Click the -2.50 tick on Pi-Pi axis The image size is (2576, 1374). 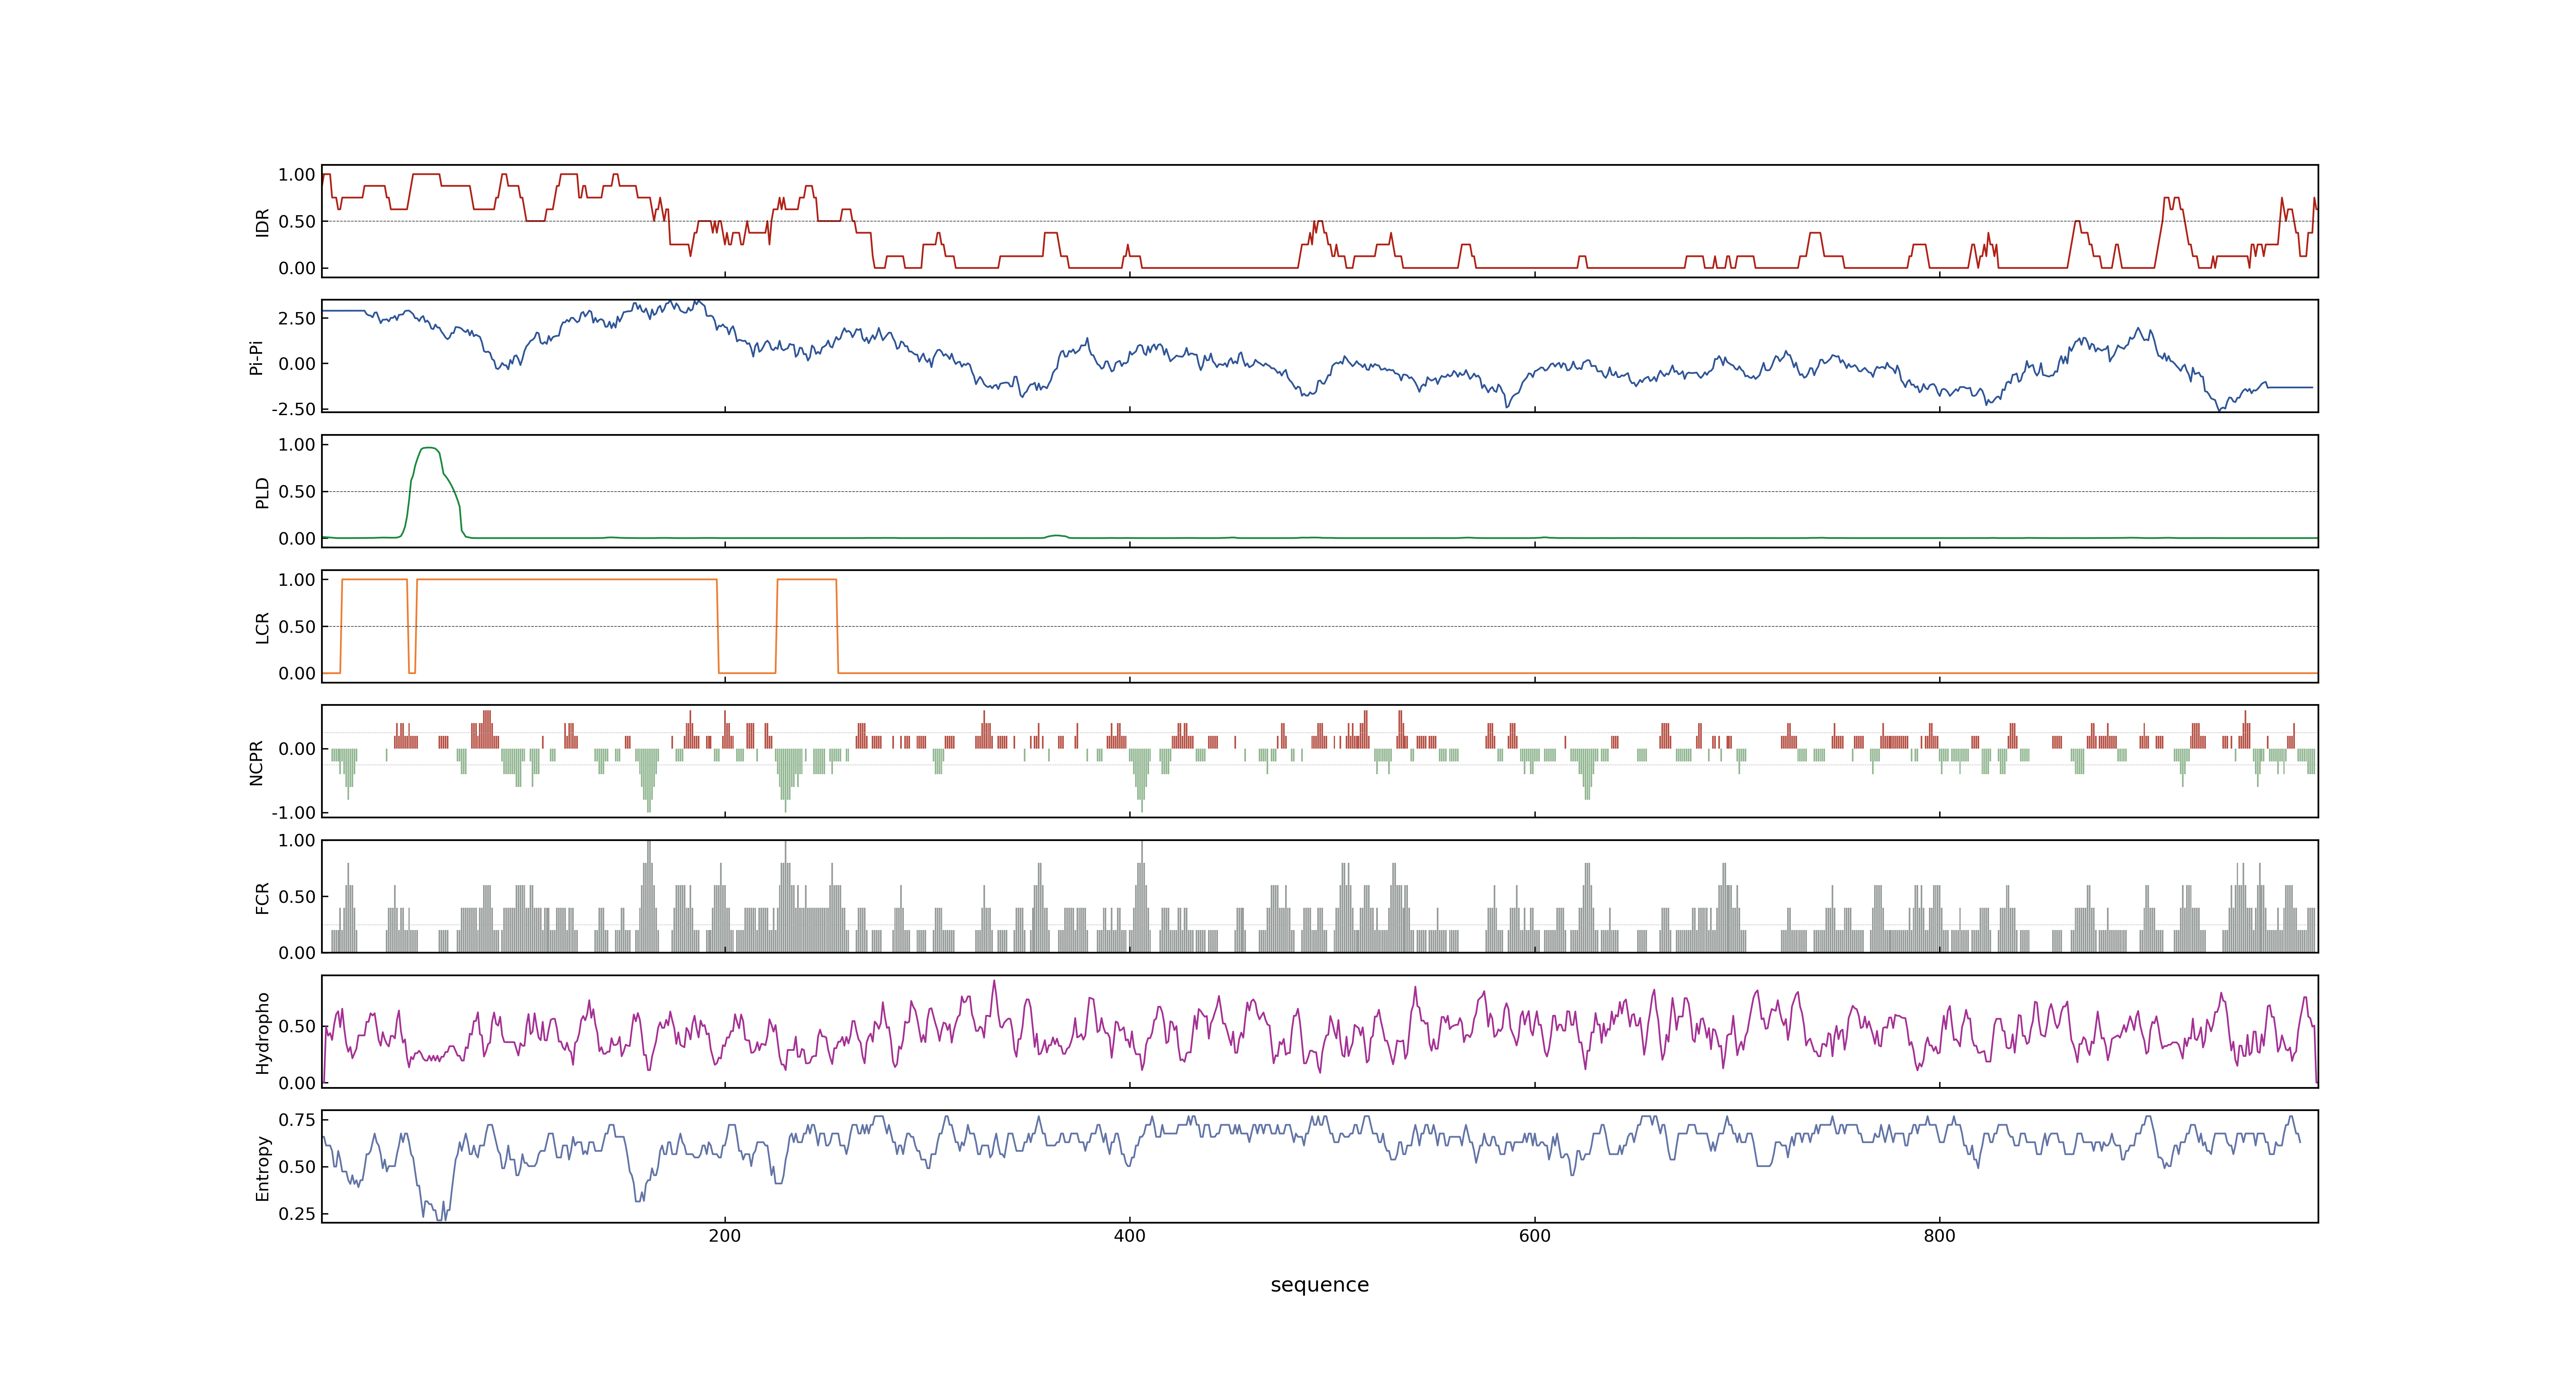pos(293,409)
